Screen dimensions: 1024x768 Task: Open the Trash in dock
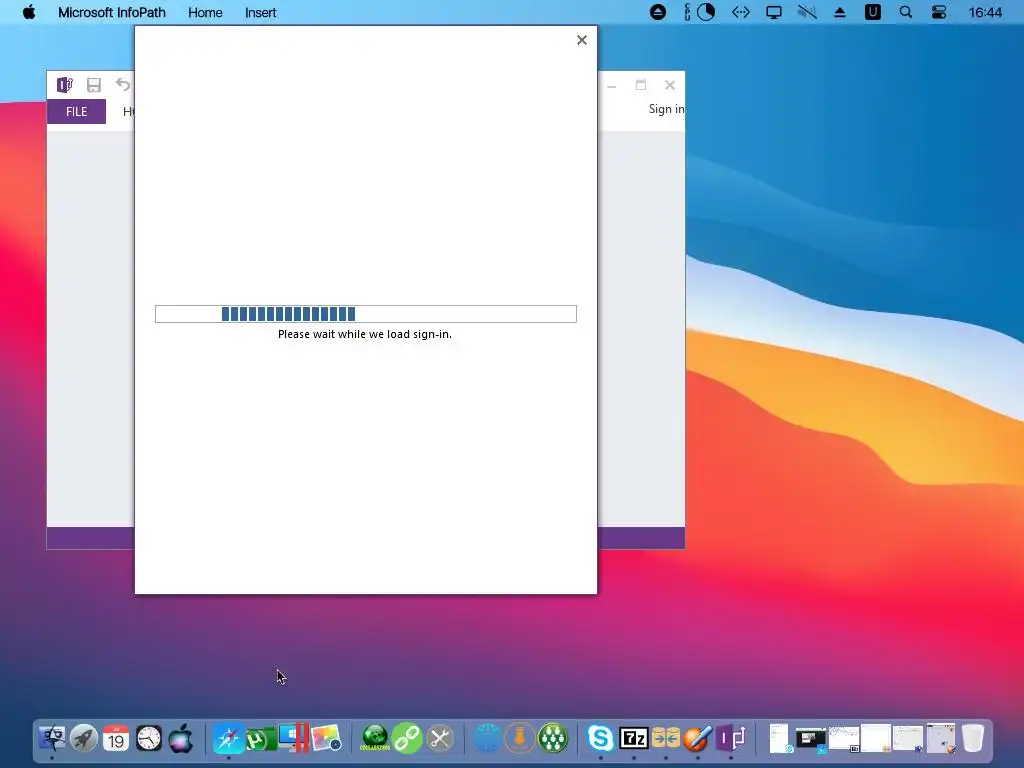972,739
